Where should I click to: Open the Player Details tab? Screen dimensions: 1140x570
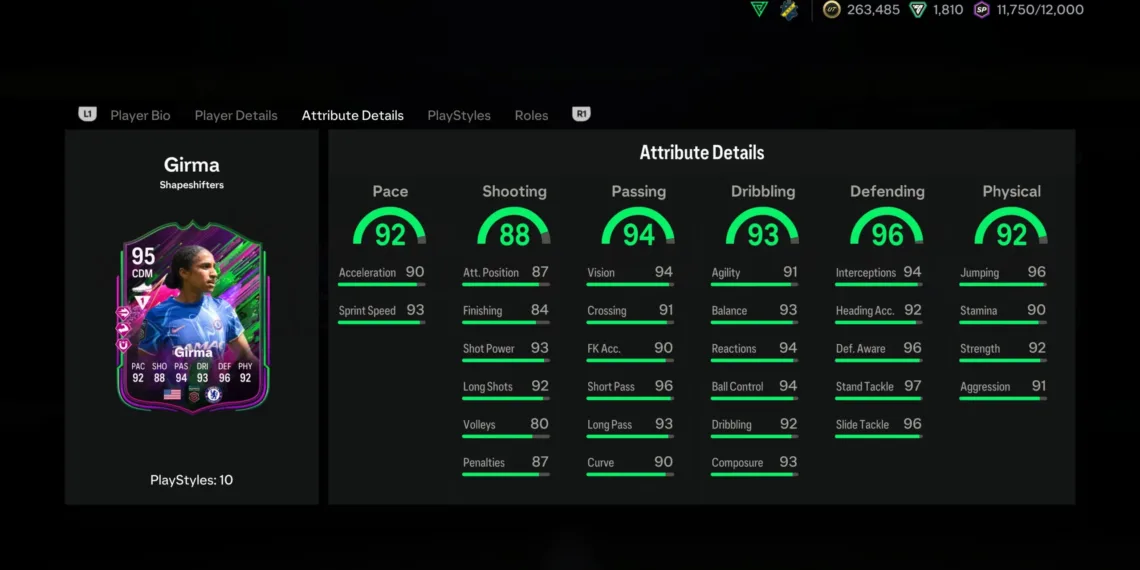(x=236, y=115)
